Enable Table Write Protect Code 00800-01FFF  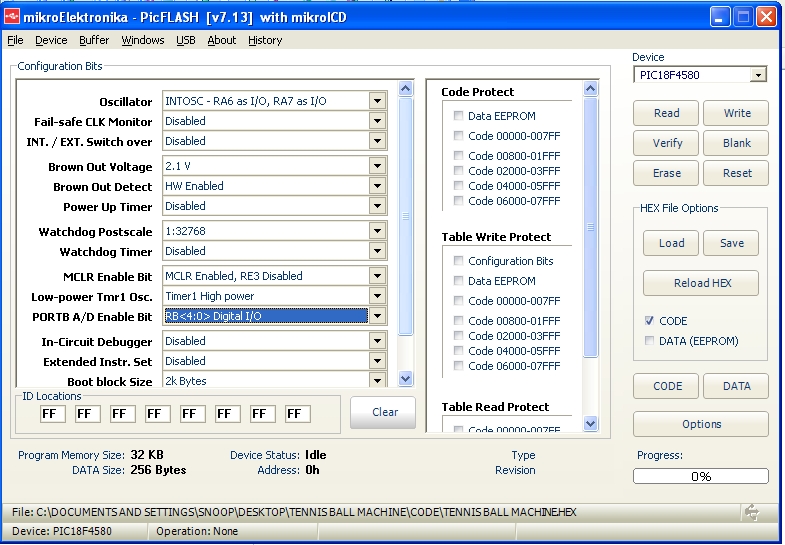[x=458, y=320]
